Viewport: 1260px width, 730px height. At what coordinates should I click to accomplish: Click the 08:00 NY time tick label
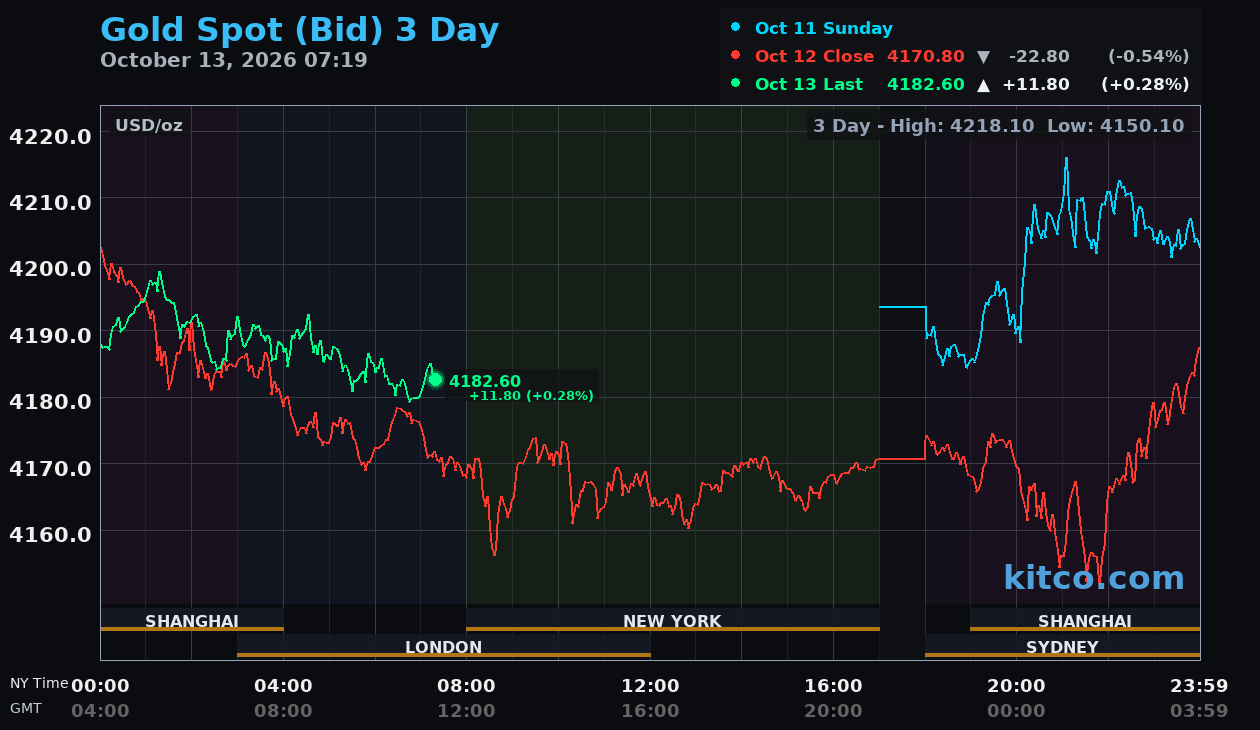click(x=466, y=686)
